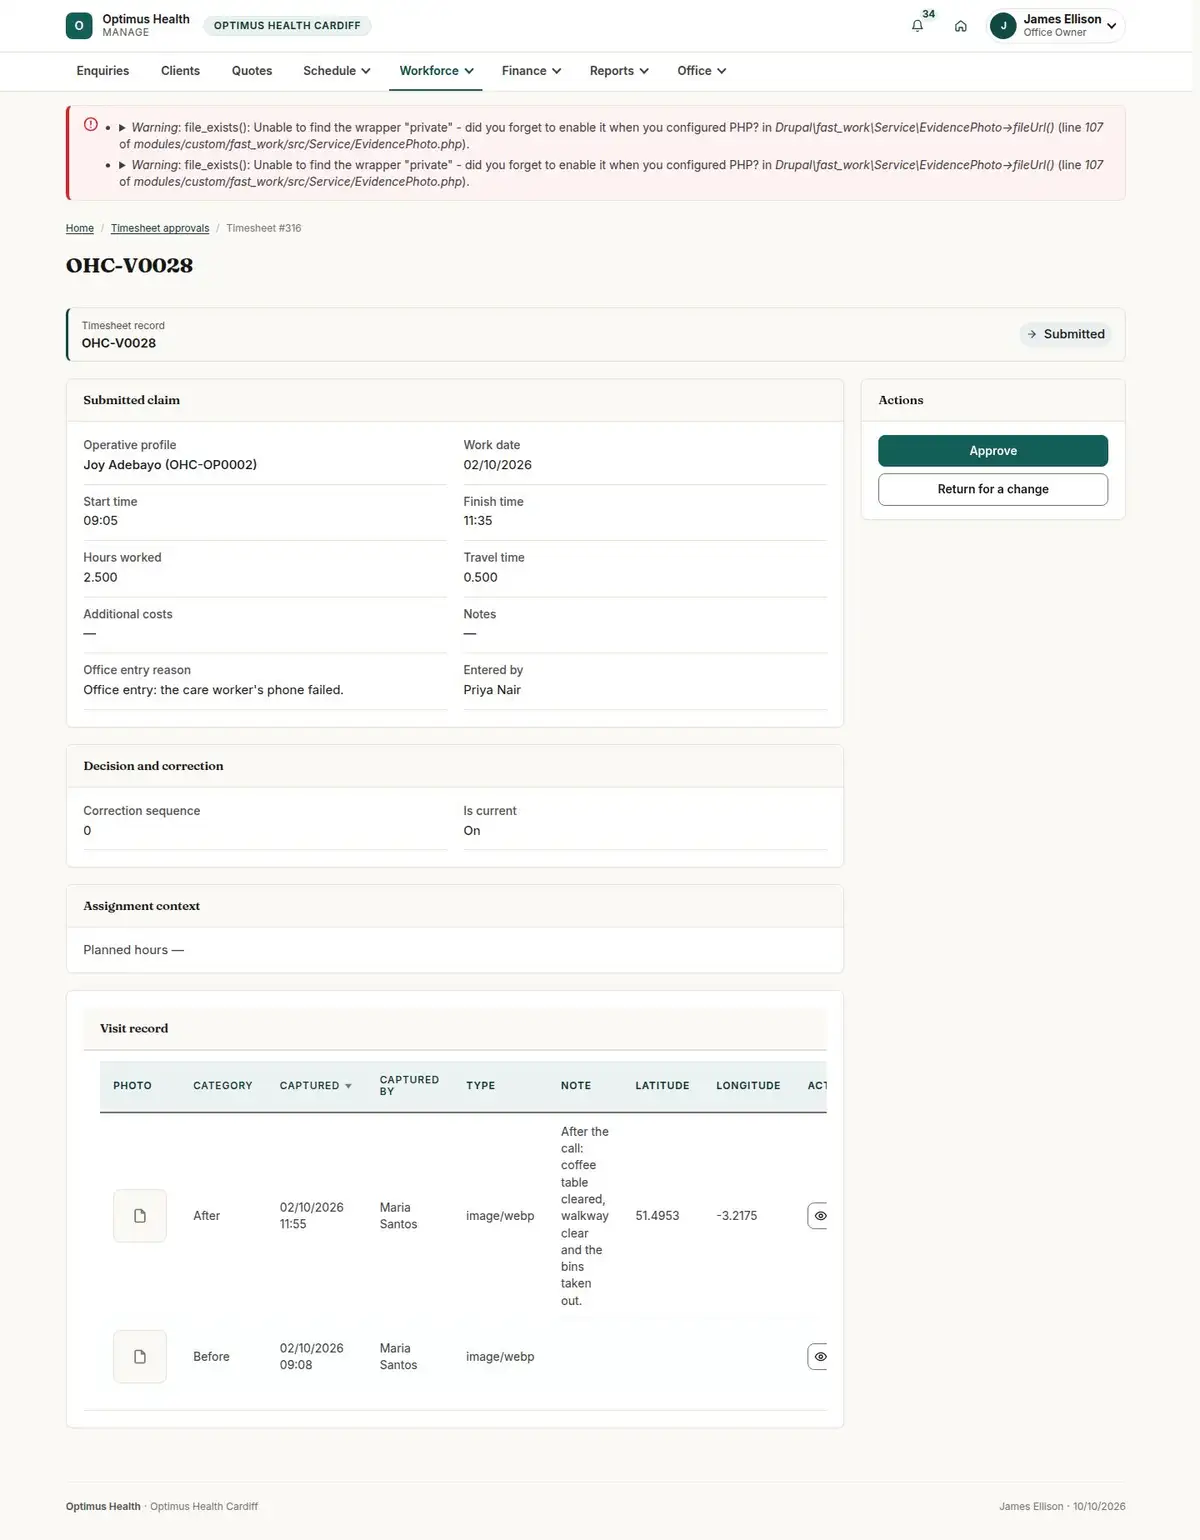Approve the timesheet
The width and height of the screenshot is (1200, 1540).
[x=993, y=451]
